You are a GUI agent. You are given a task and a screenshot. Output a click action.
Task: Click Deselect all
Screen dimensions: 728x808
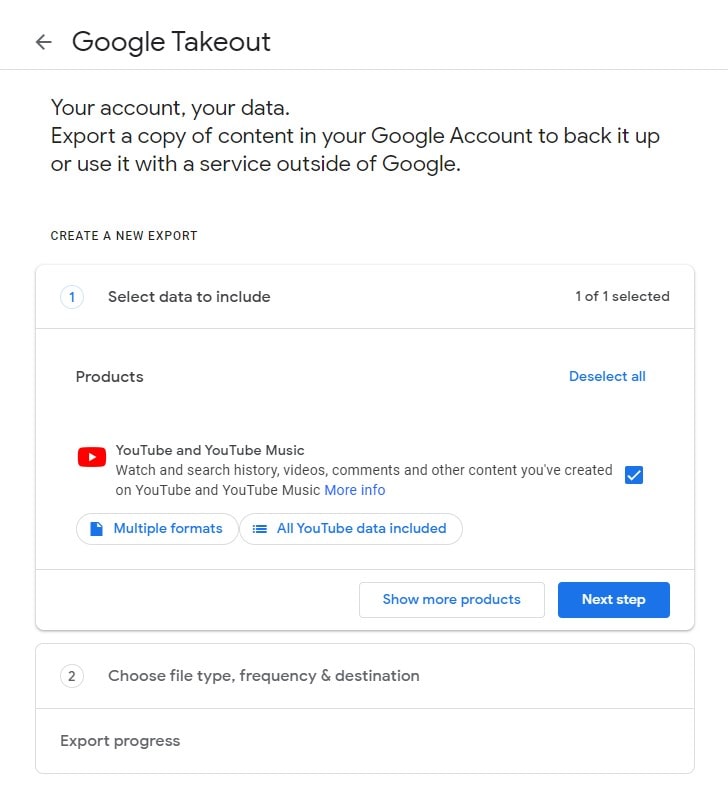click(607, 376)
